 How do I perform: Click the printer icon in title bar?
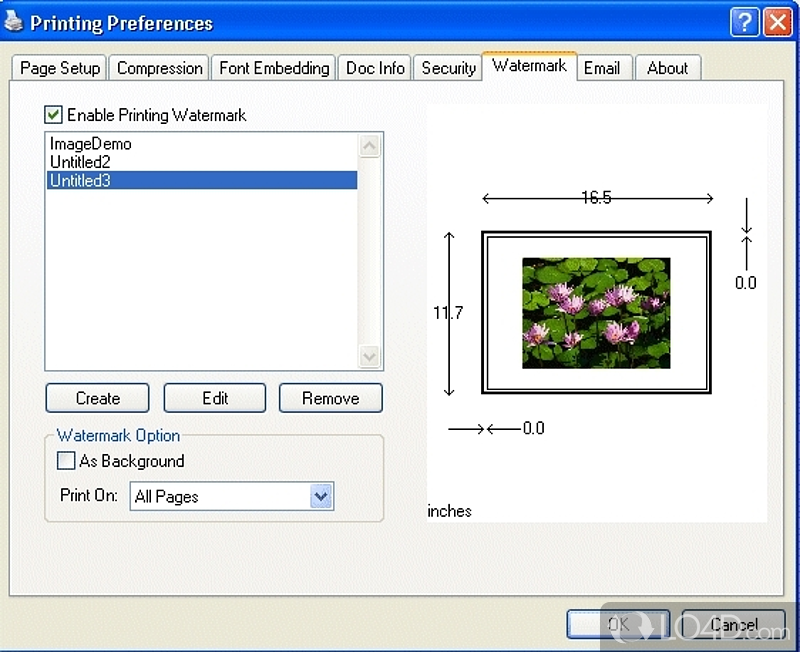(x=14, y=21)
